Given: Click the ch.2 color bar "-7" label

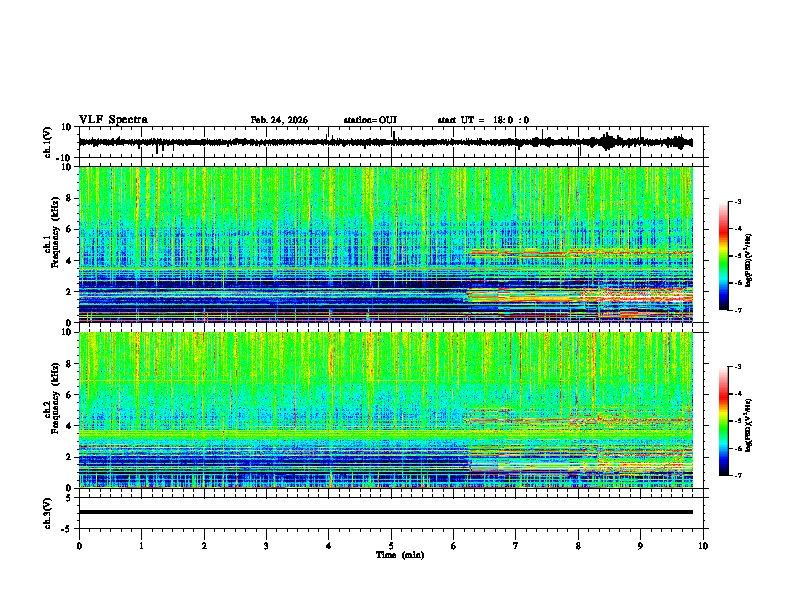Looking at the screenshot, I should click(x=738, y=475).
